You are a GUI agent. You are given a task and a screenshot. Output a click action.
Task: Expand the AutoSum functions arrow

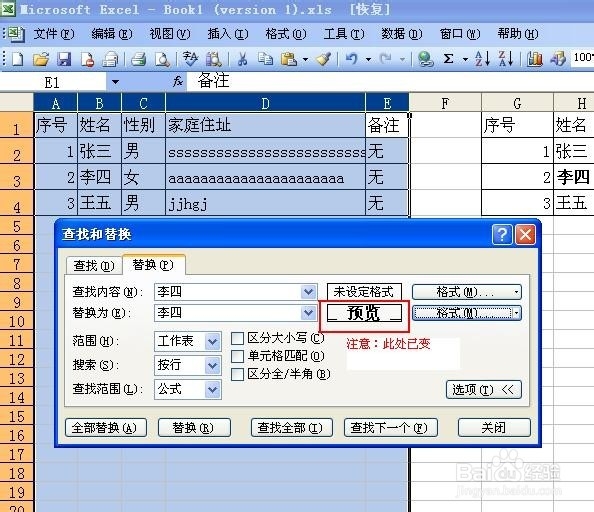click(x=465, y=59)
